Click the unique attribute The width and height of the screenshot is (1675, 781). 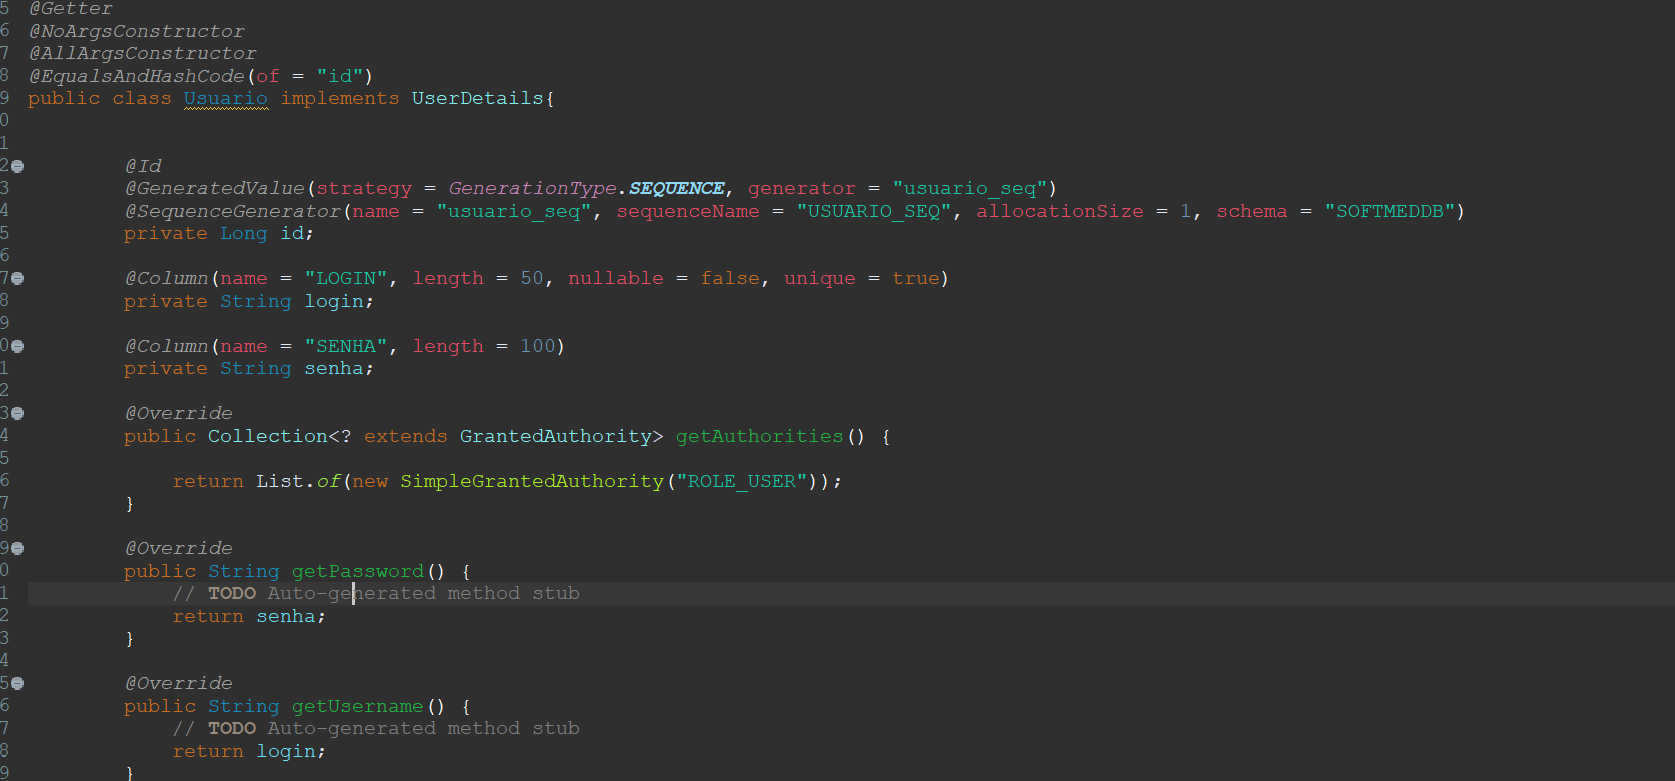tap(820, 278)
